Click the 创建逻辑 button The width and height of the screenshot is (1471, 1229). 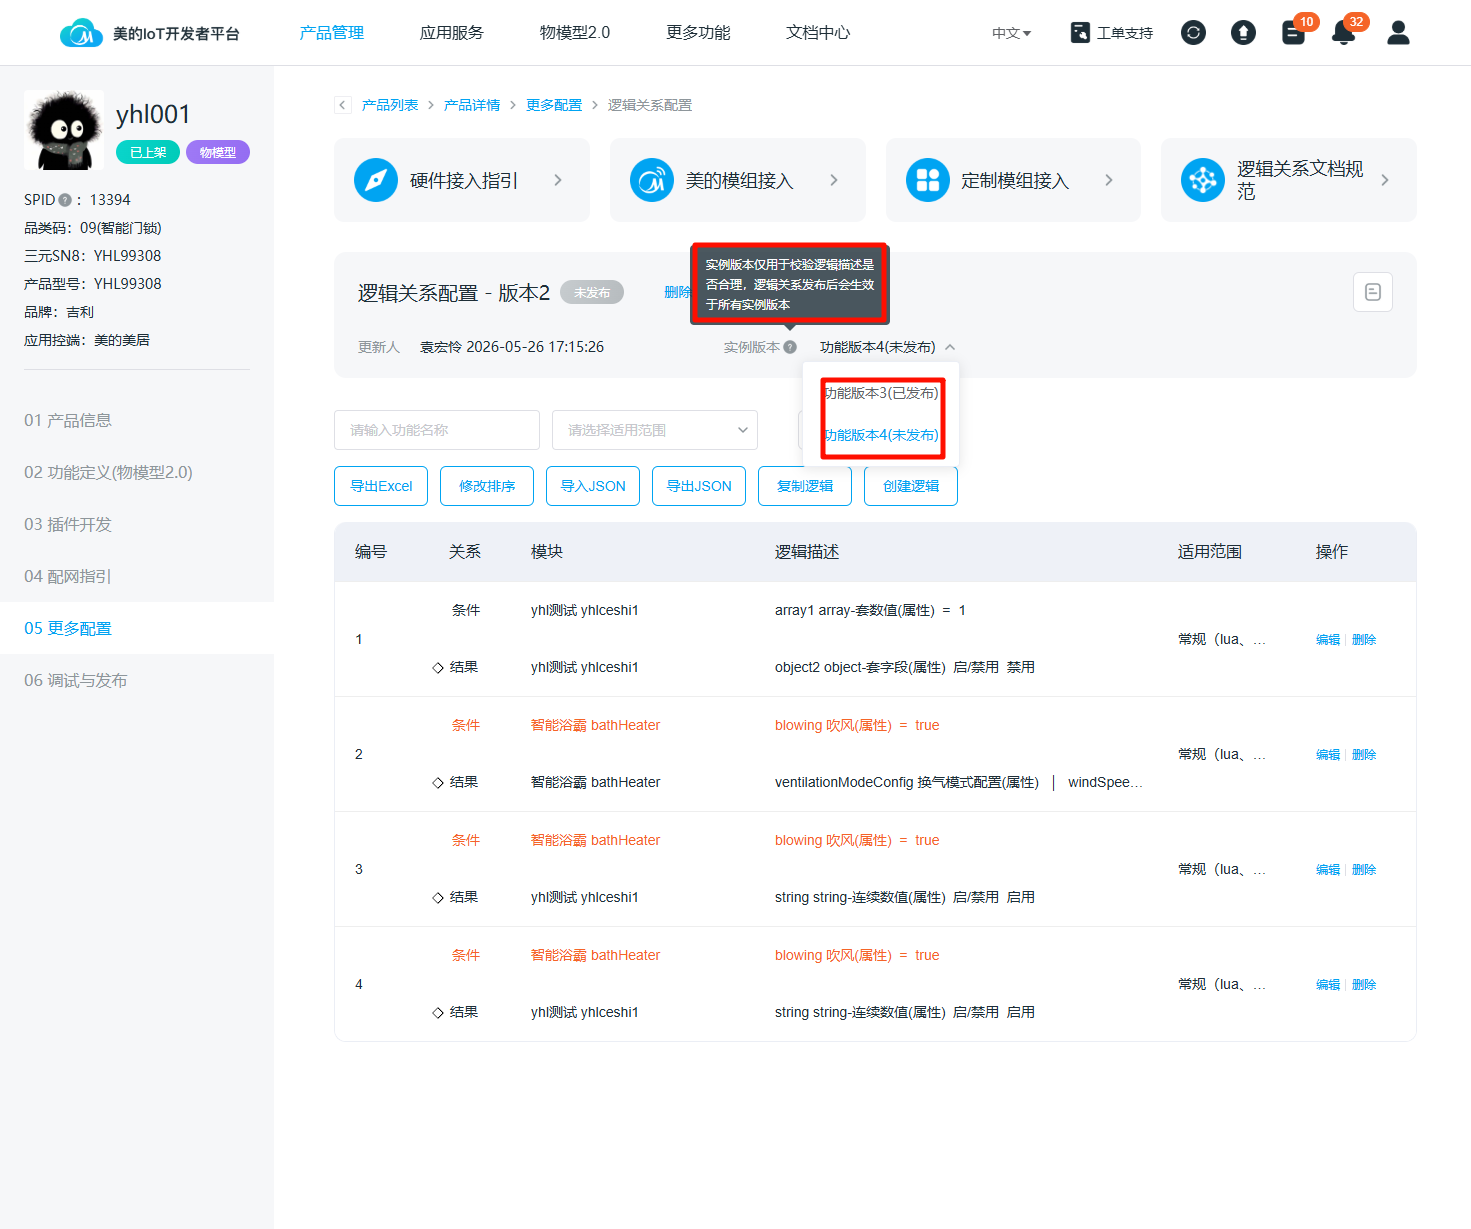(911, 486)
